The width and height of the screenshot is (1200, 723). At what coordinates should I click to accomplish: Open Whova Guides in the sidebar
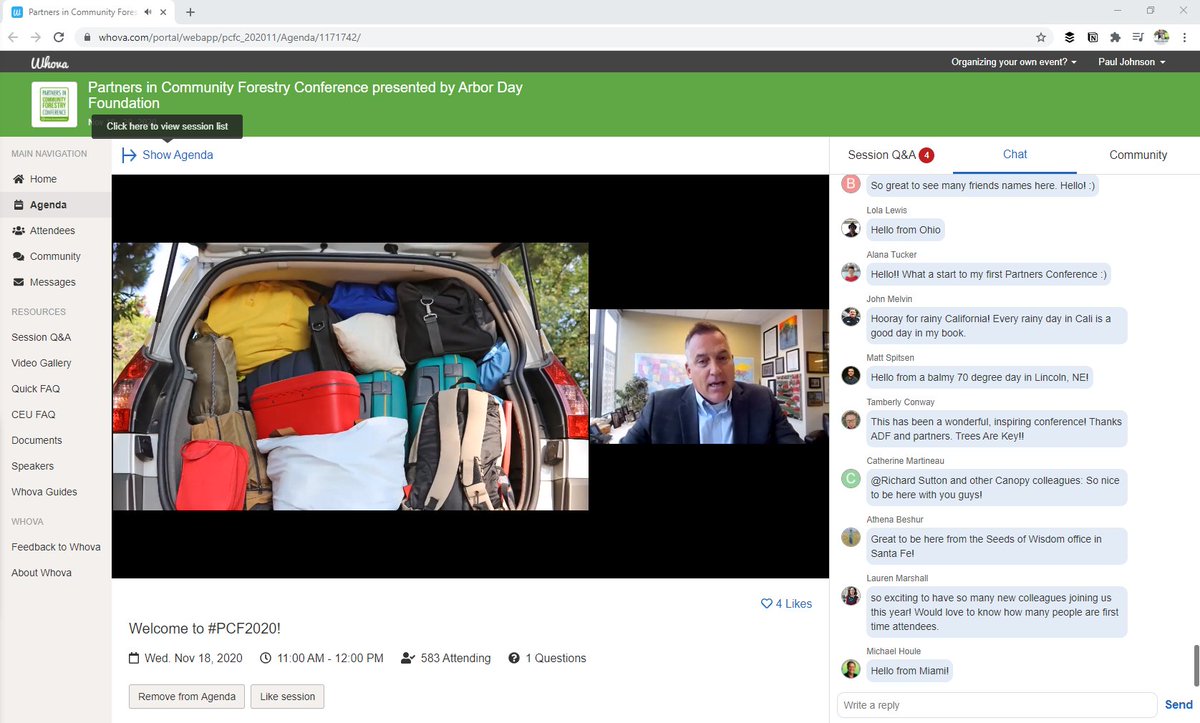(44, 493)
